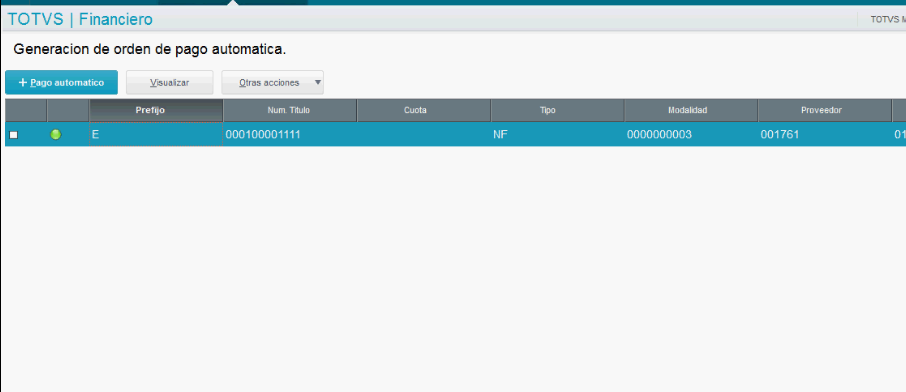The width and height of the screenshot is (906, 392).
Task: Click the blank header above the row checkbox
Action: (x=26, y=110)
